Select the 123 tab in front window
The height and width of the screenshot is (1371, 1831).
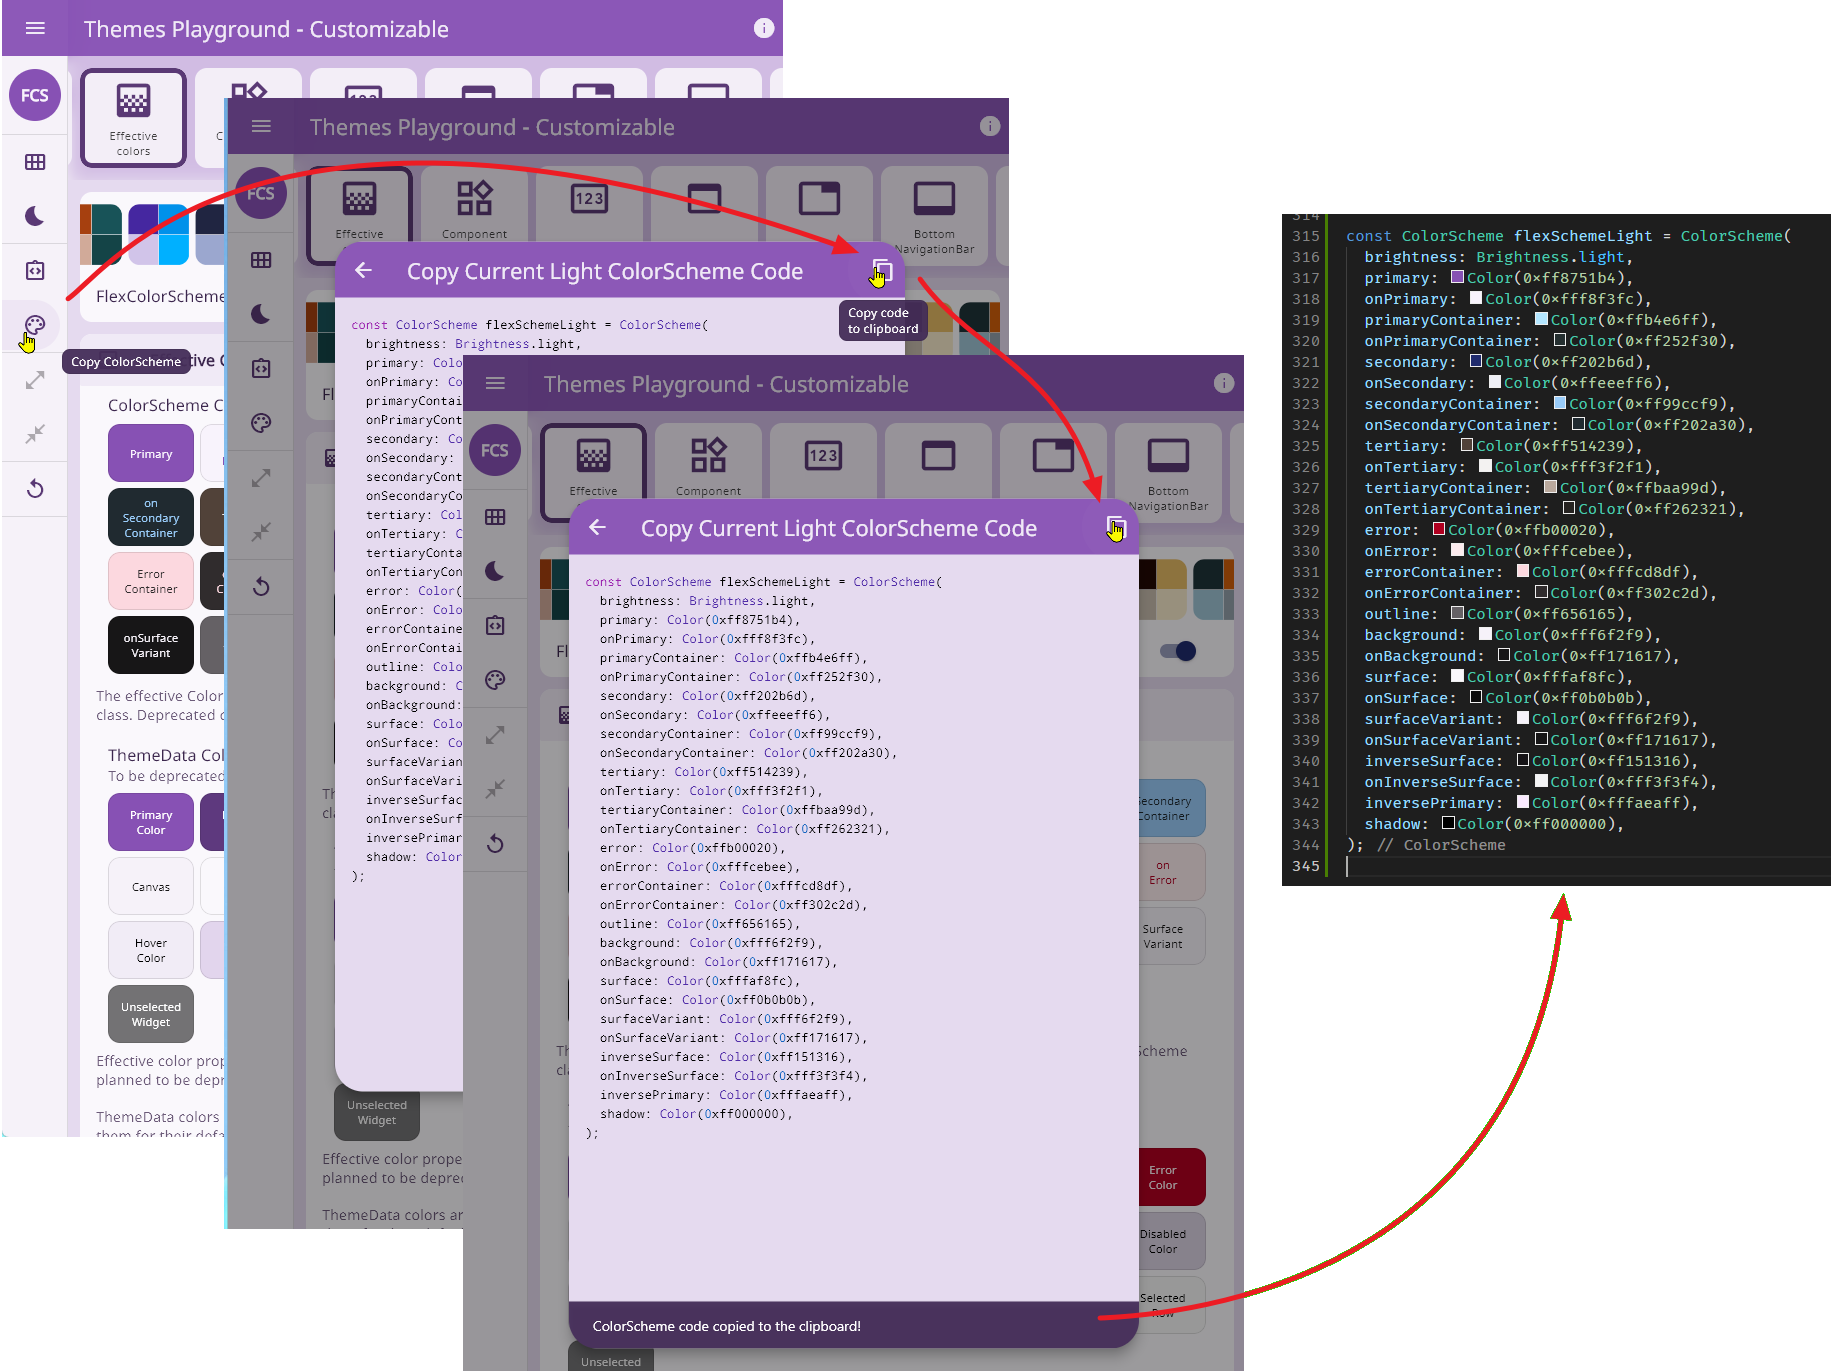pyautogui.click(x=823, y=460)
